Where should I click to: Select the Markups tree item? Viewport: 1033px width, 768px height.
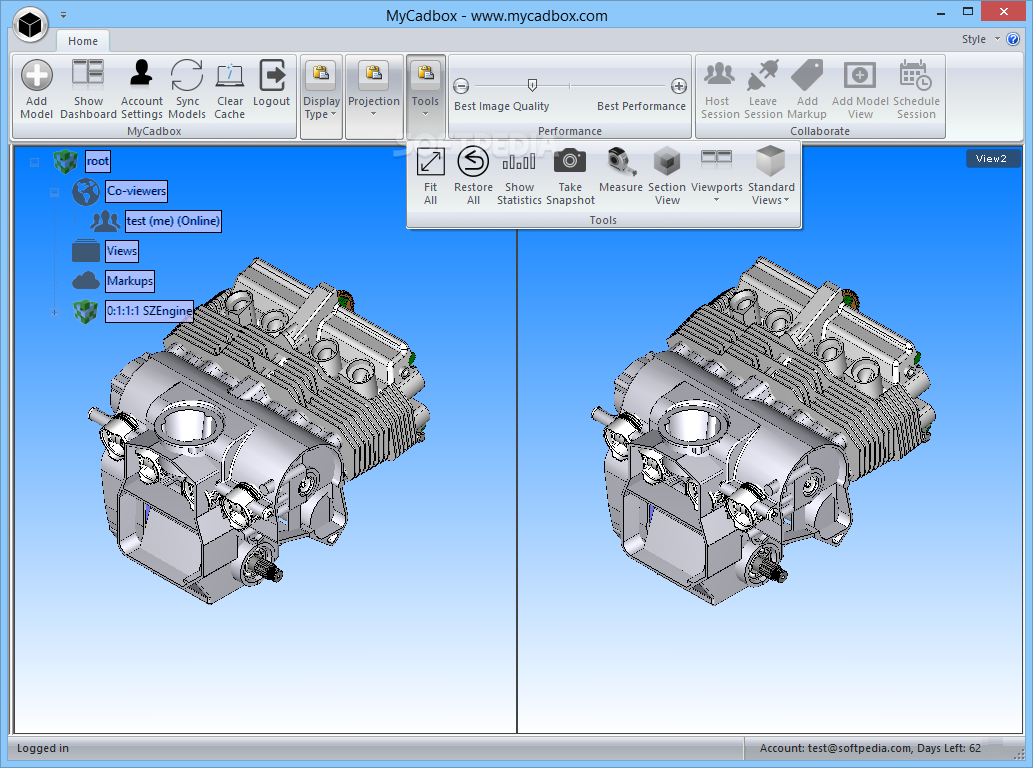click(130, 281)
